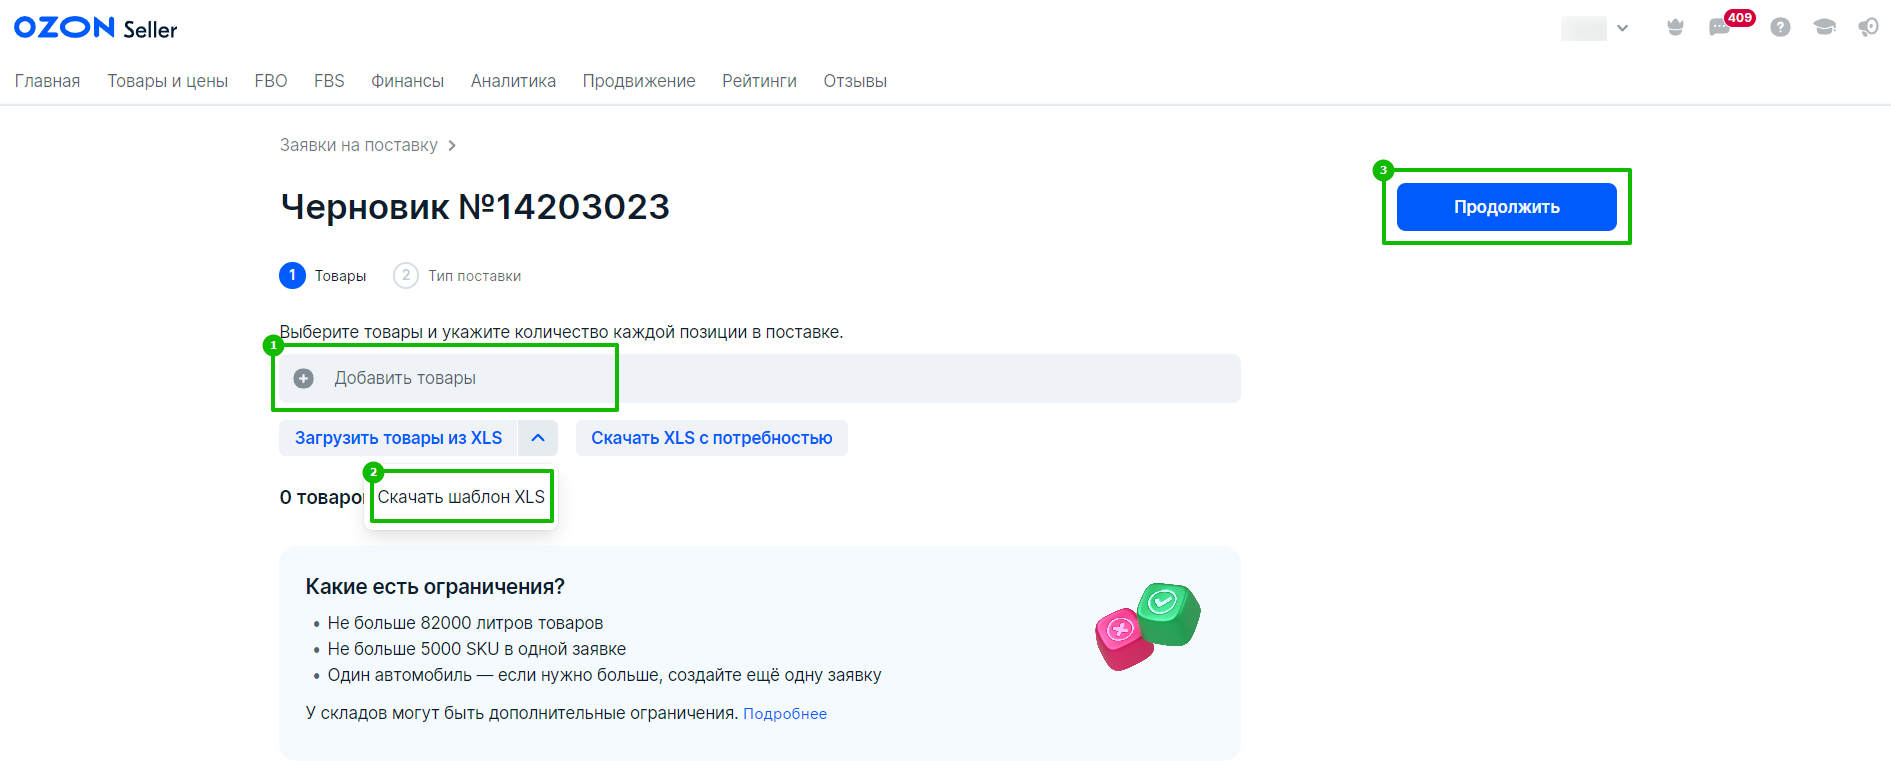This screenshot has width=1891, height=770.
Task: Click Скачать XLS с потребностью button
Action: click(x=711, y=438)
